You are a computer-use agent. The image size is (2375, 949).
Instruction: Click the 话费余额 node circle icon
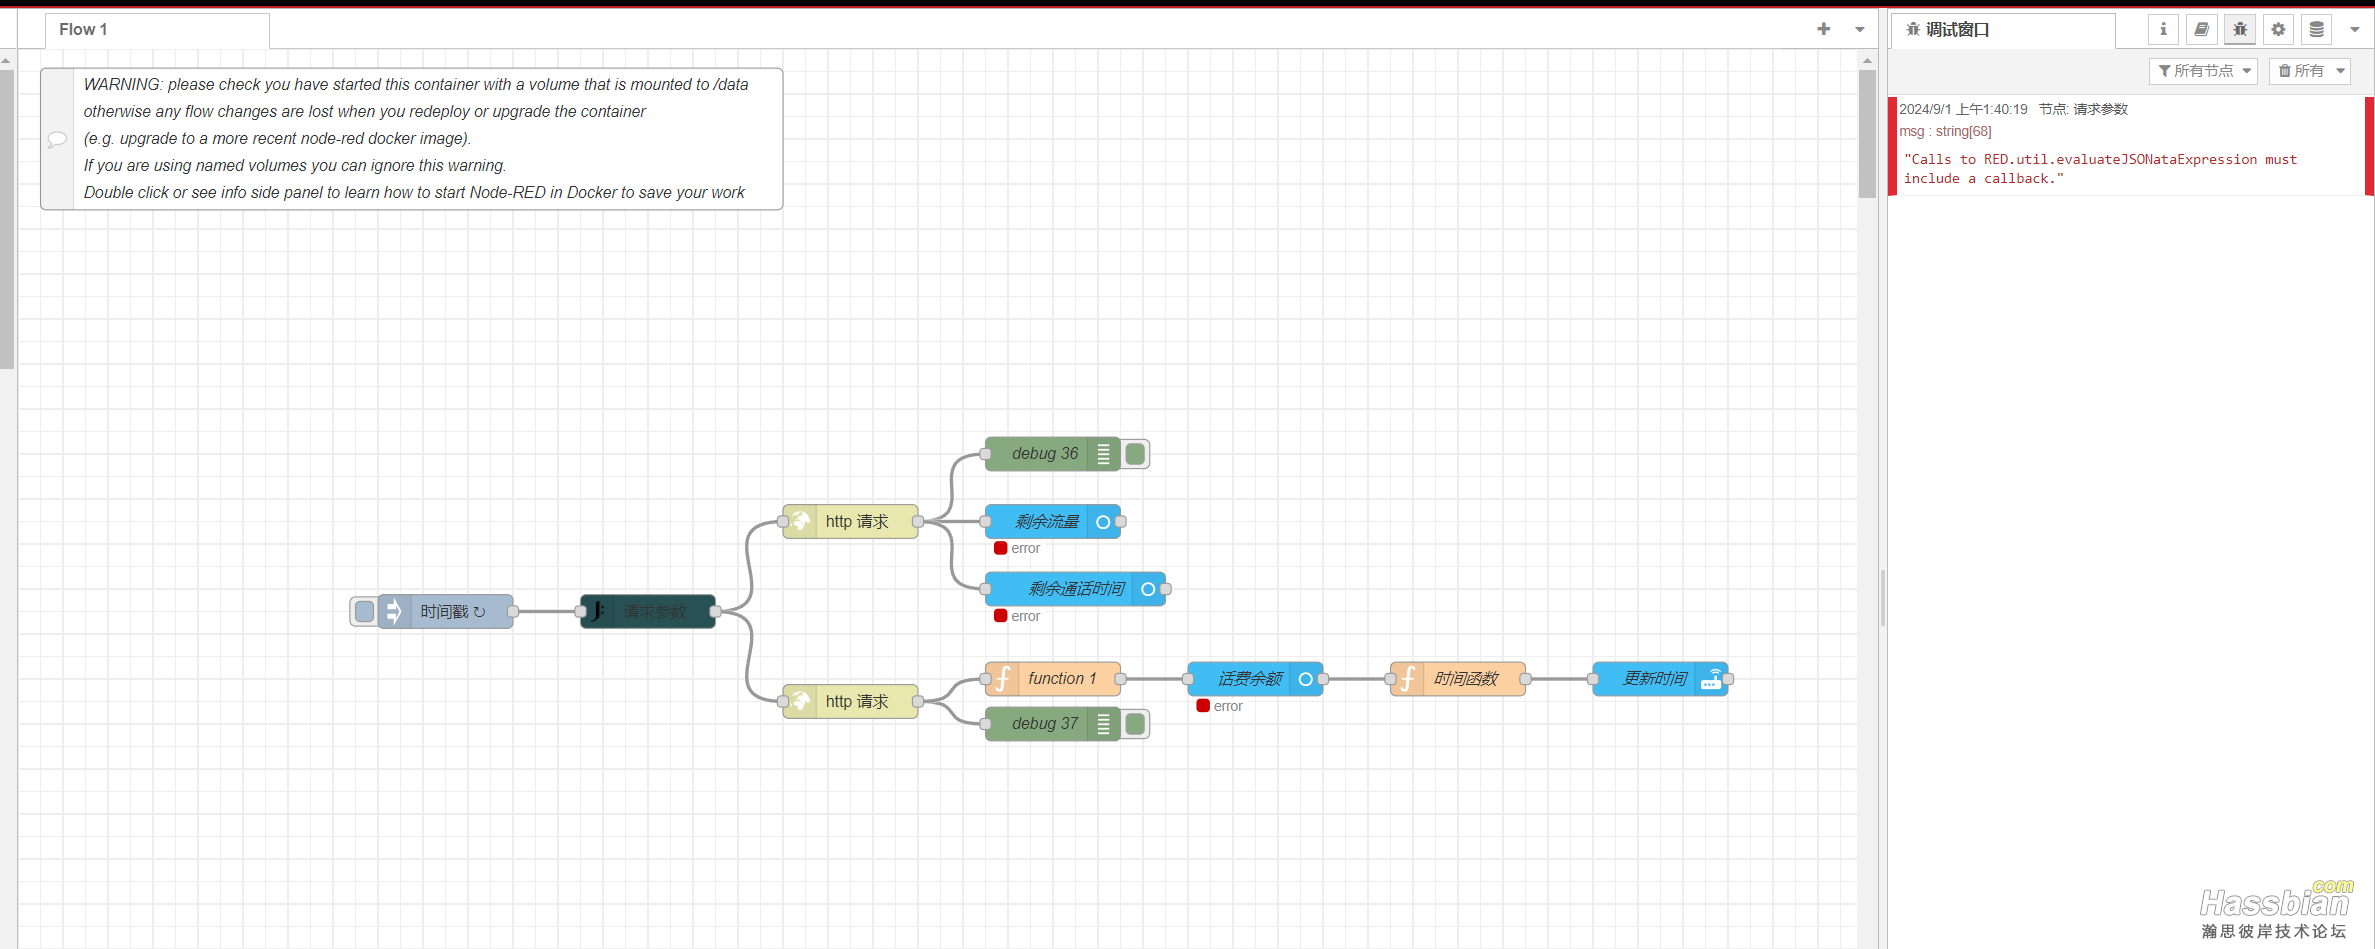1305,679
